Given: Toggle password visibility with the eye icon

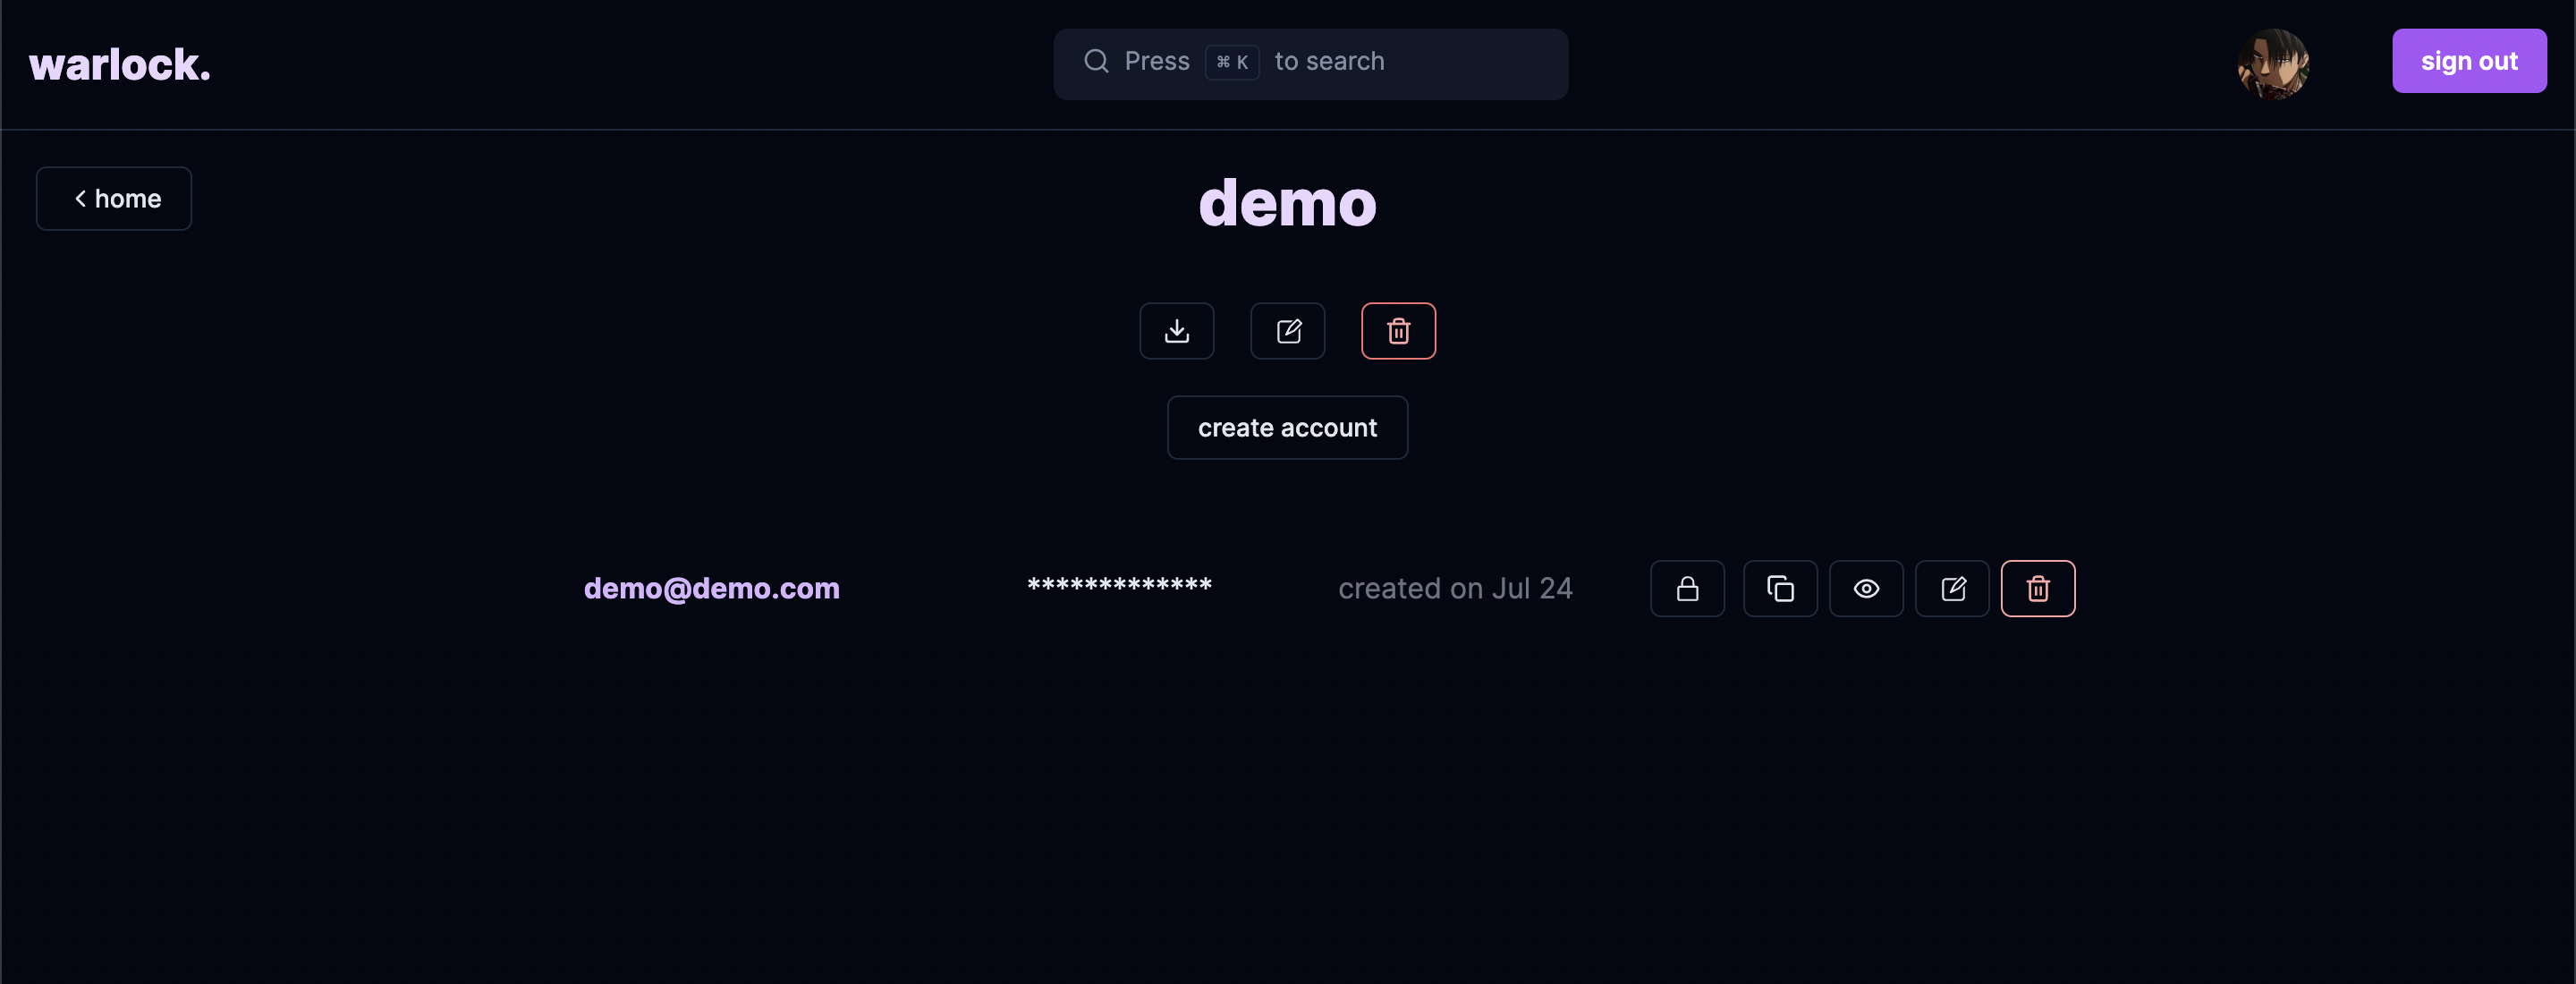Looking at the screenshot, I should (1865, 589).
